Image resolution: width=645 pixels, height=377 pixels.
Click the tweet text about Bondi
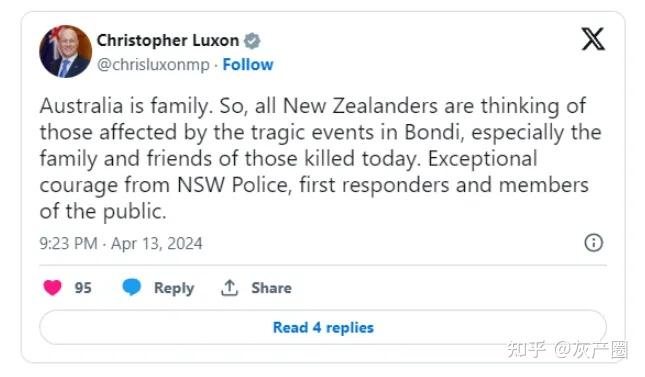pyautogui.click(x=320, y=158)
